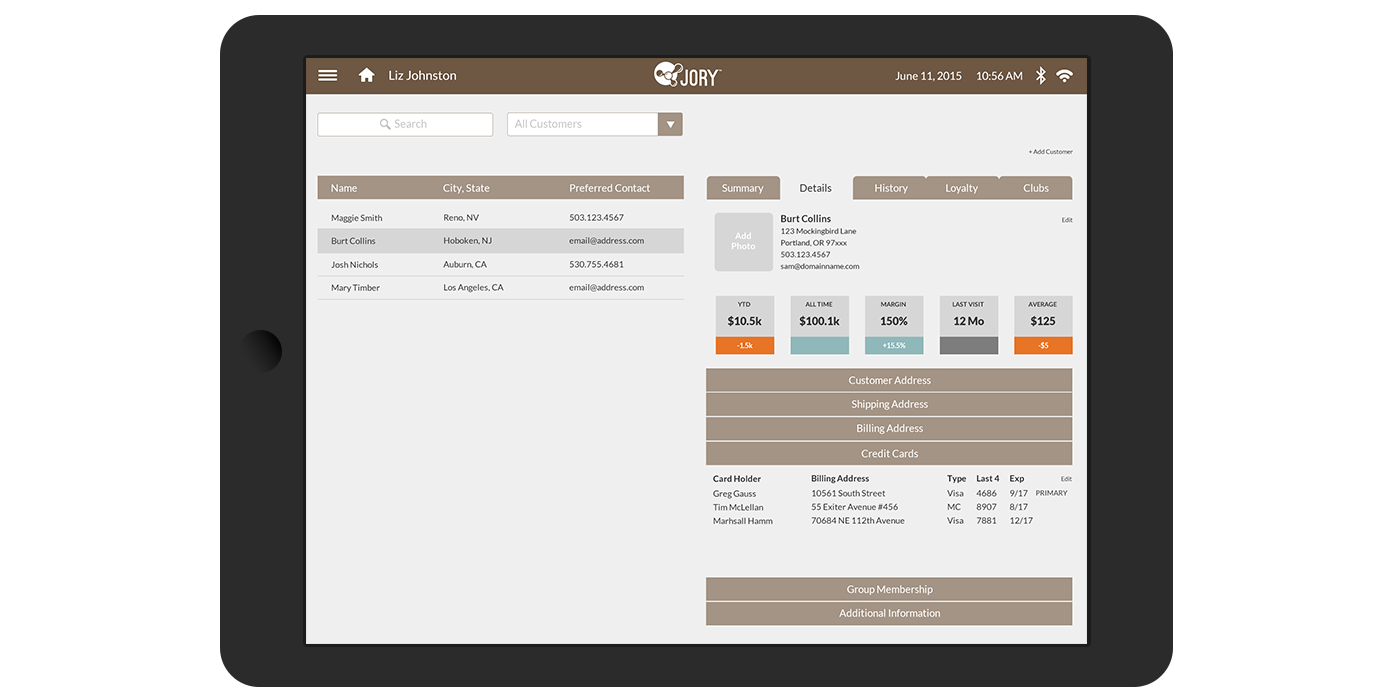Expand the Group Membership section
Viewport: 1400px width, 700px height.
coord(889,589)
